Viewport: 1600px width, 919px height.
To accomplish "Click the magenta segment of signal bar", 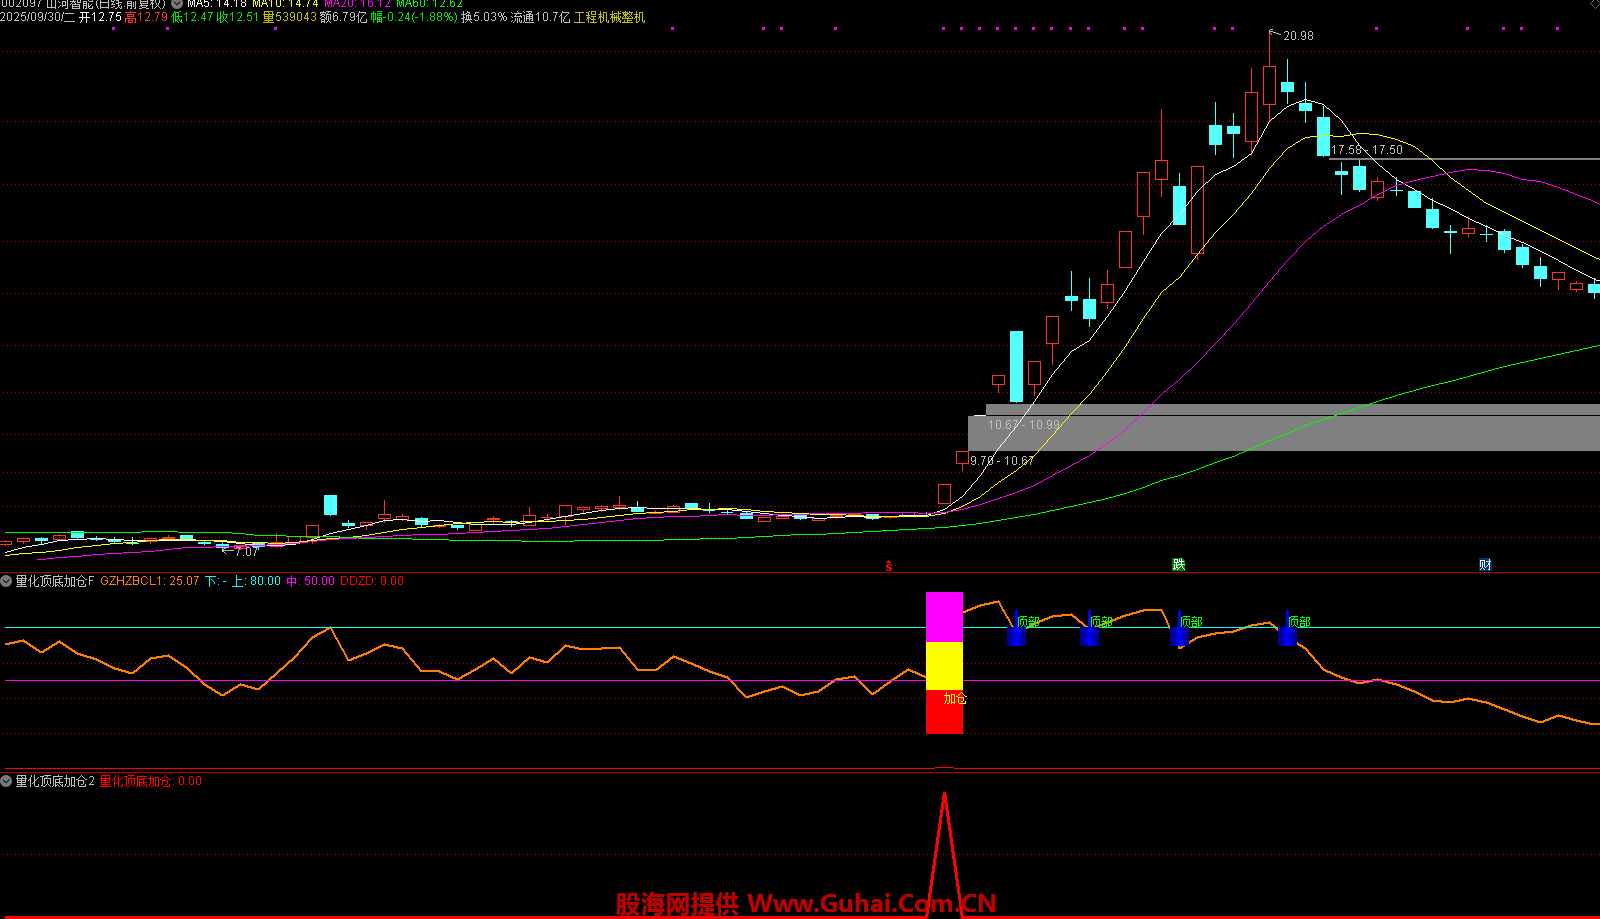I will 944,617.
